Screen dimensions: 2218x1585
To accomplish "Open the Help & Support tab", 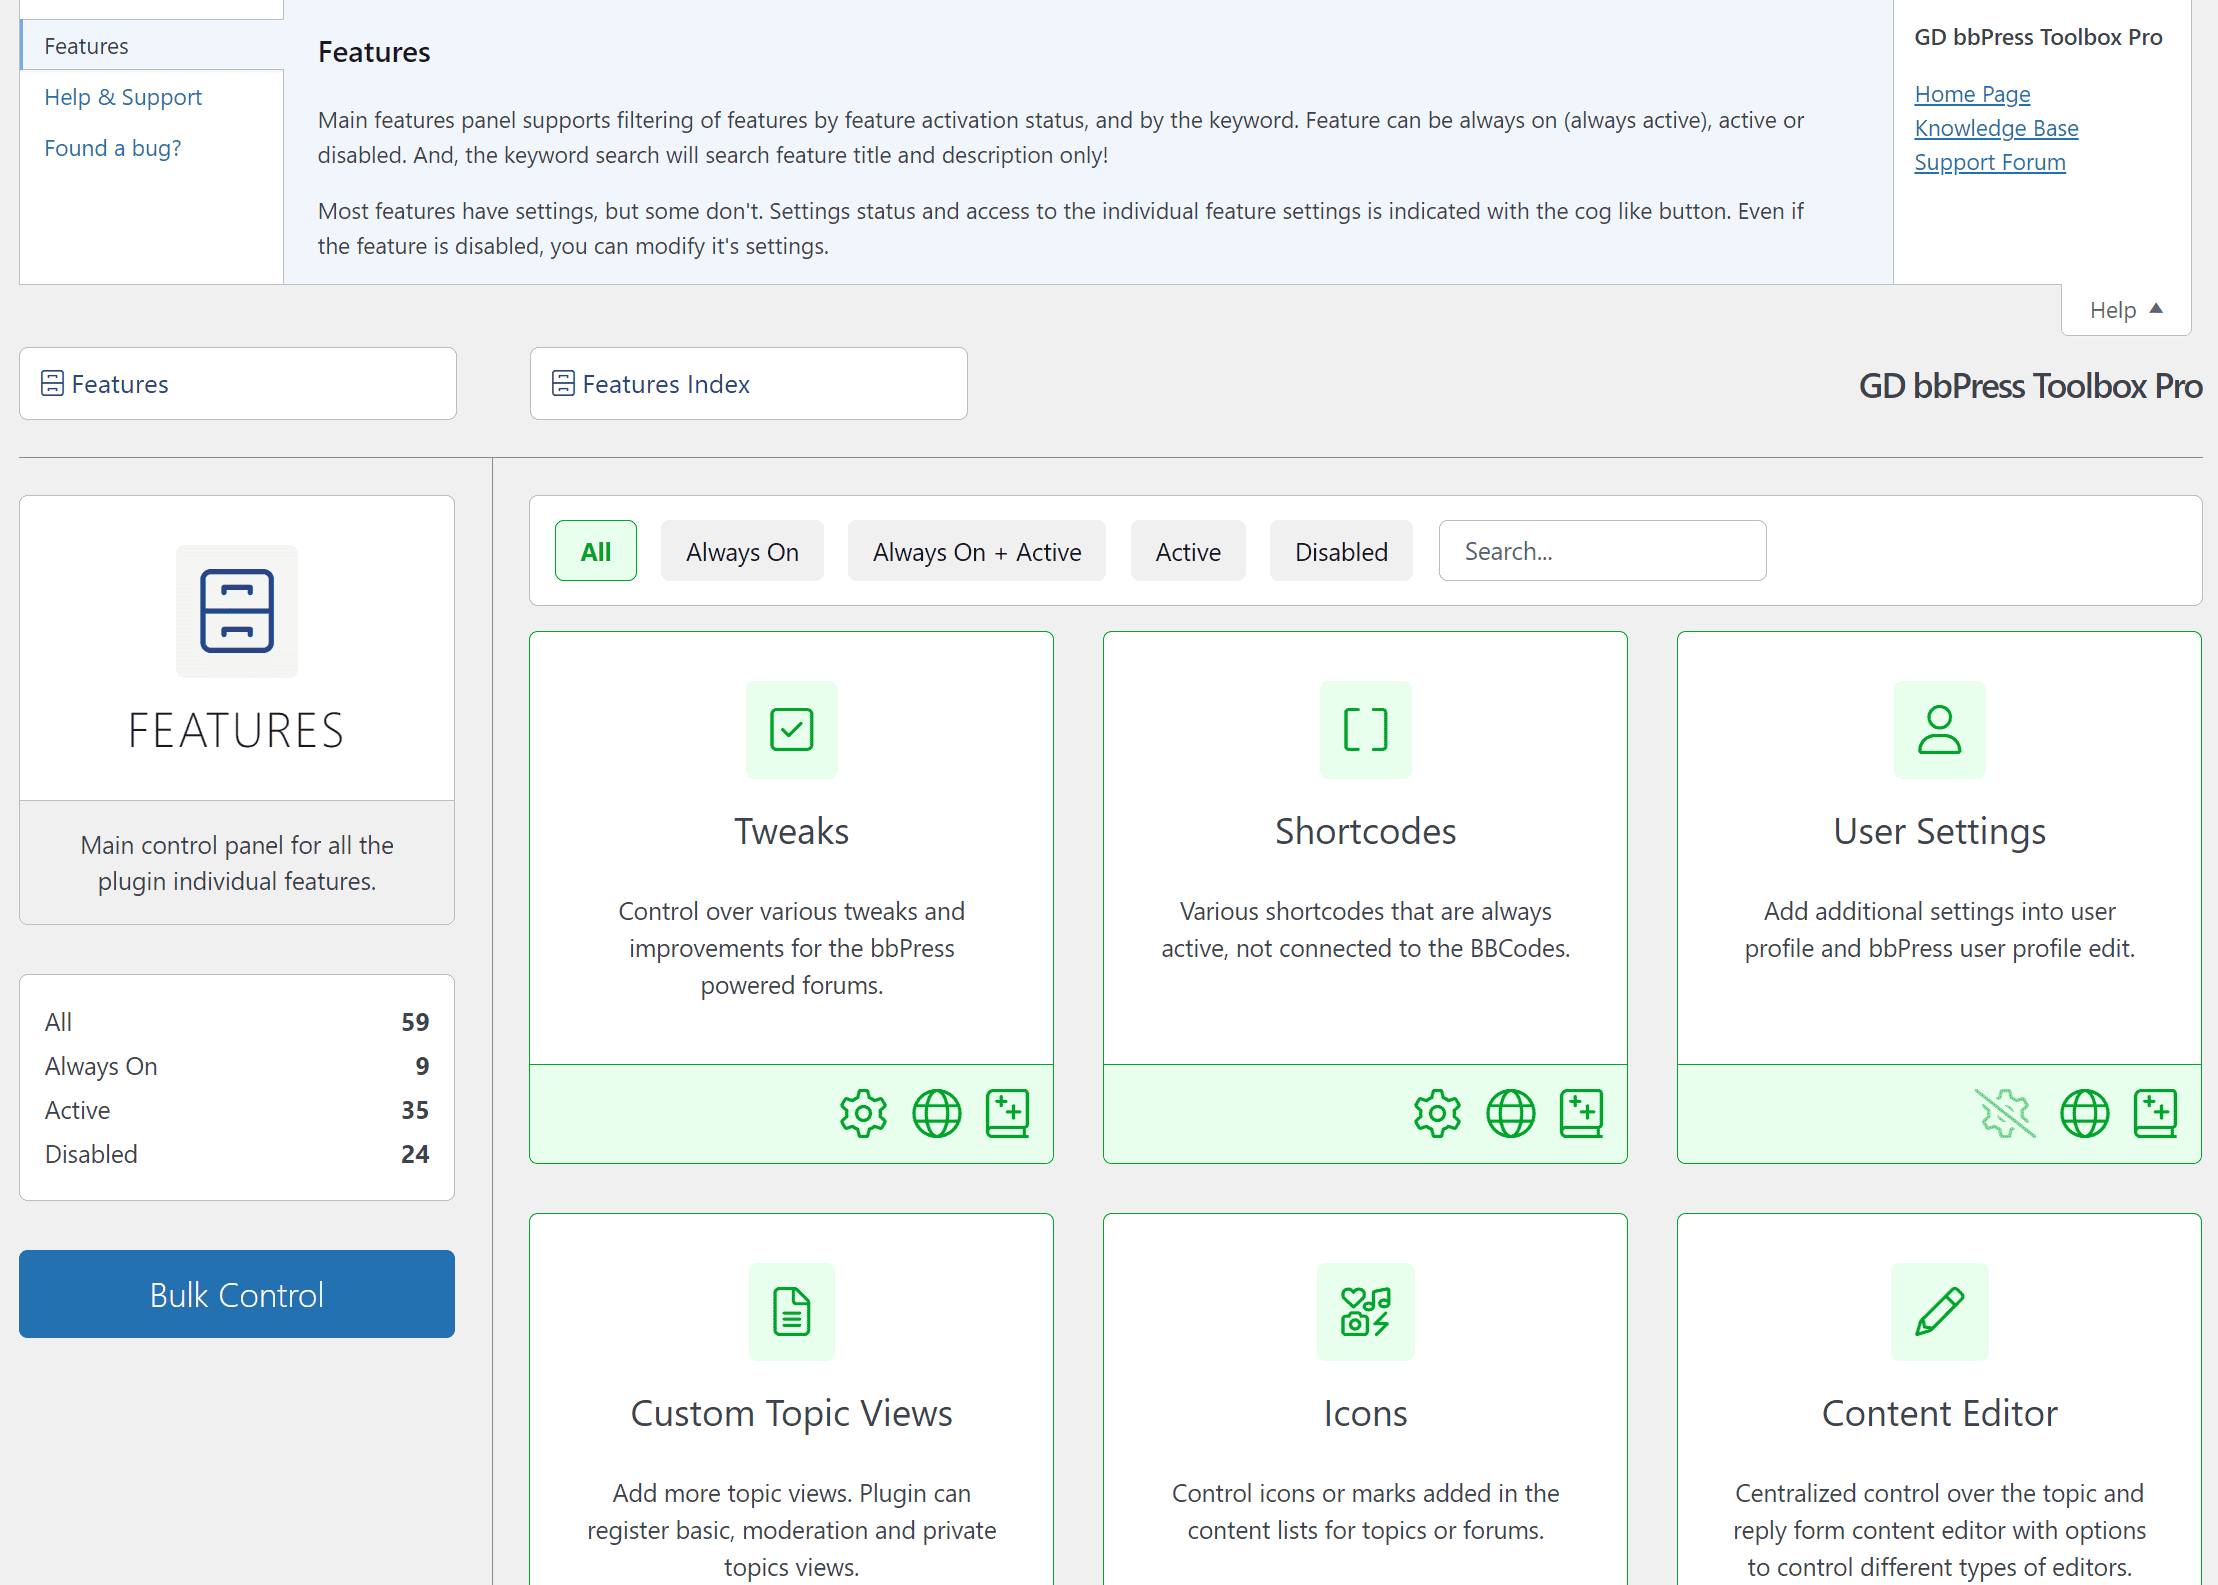I will (123, 97).
